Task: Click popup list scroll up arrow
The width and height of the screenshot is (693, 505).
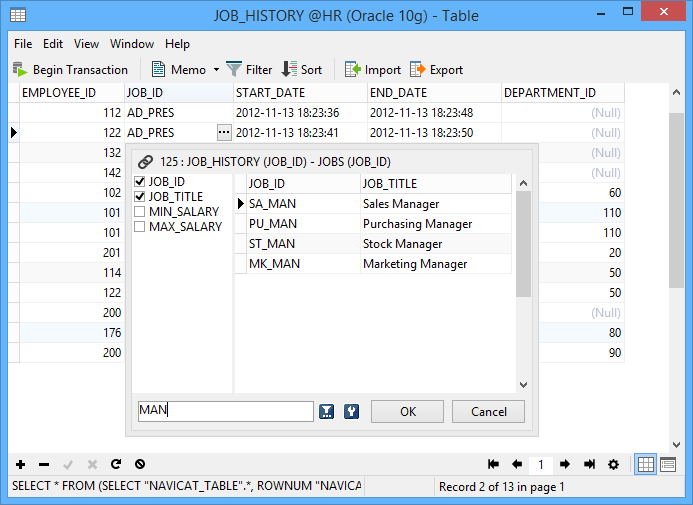Action: (523, 183)
